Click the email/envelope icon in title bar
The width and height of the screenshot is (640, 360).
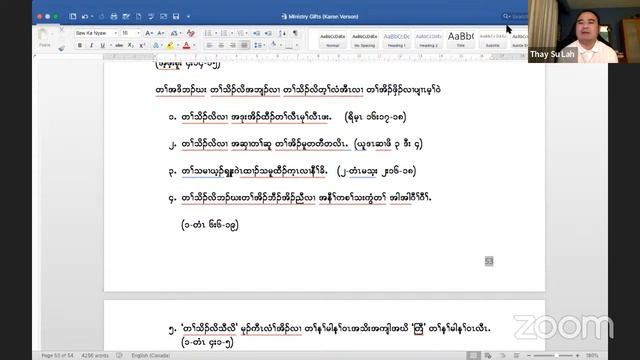[163, 16]
